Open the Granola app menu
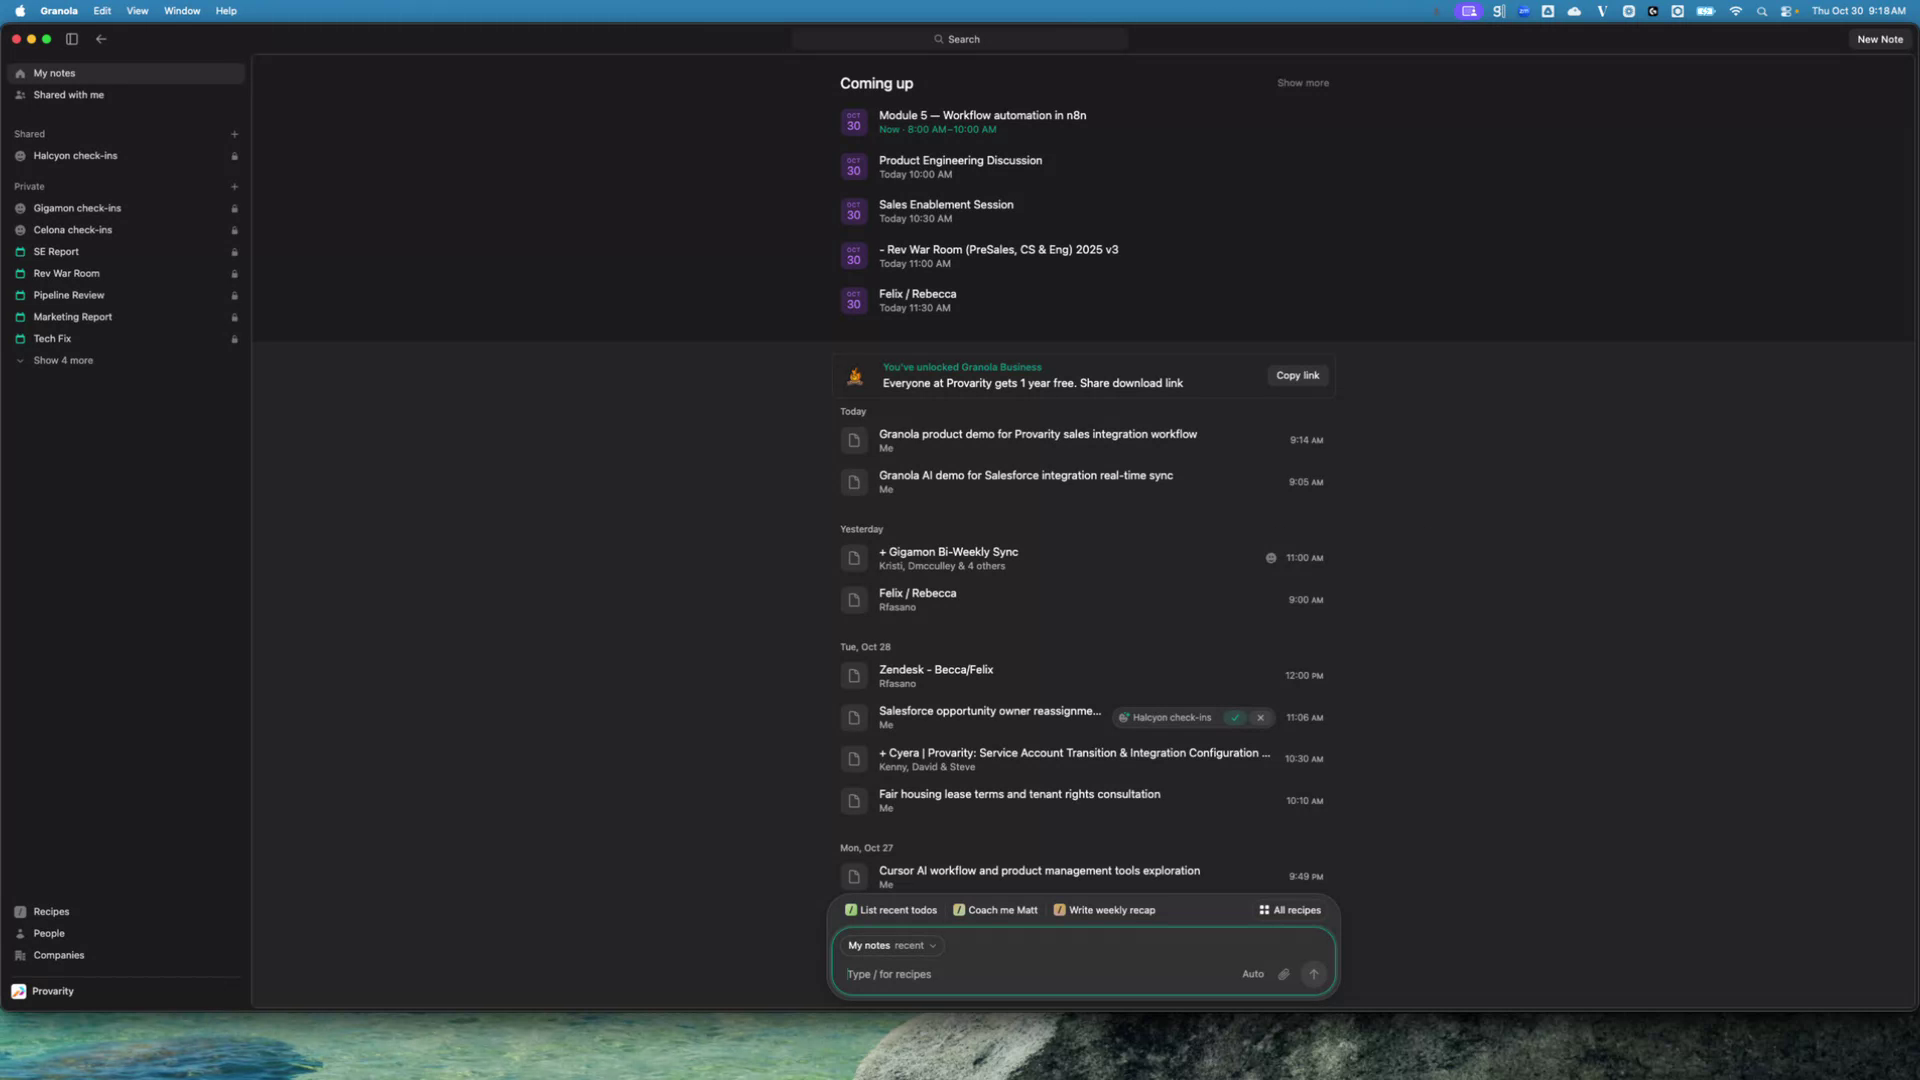The height and width of the screenshot is (1080, 1920). (58, 11)
